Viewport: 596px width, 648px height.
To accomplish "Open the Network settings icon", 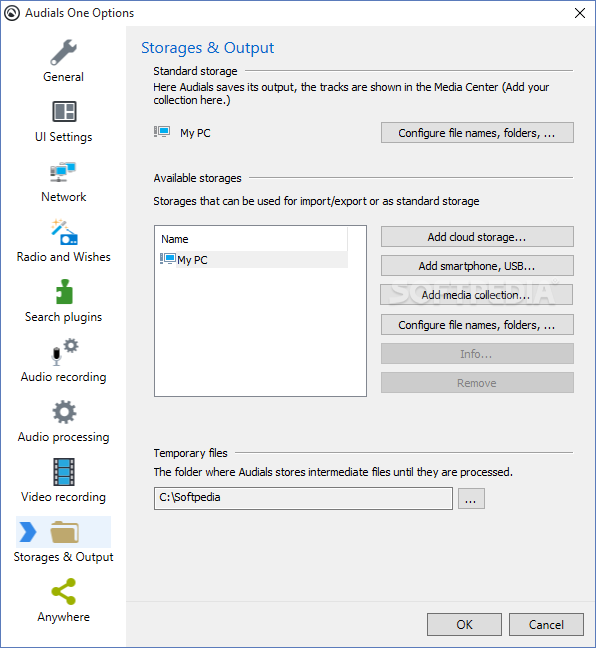I will pyautogui.click(x=63, y=172).
